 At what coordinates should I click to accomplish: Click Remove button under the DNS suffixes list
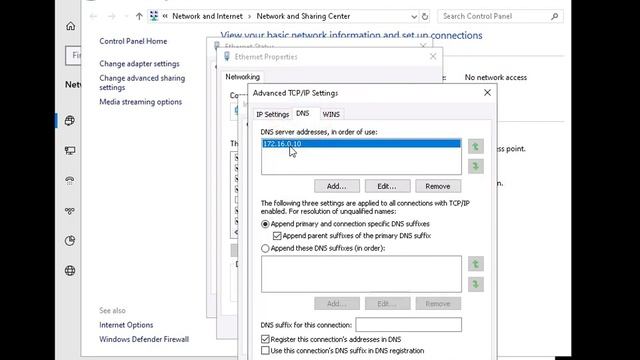(438, 304)
